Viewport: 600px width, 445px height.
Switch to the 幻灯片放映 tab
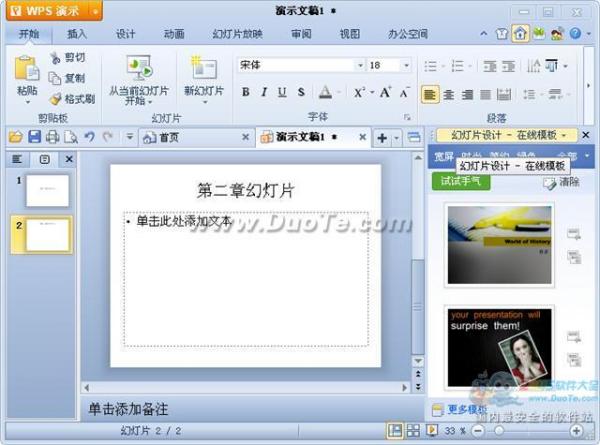point(238,34)
